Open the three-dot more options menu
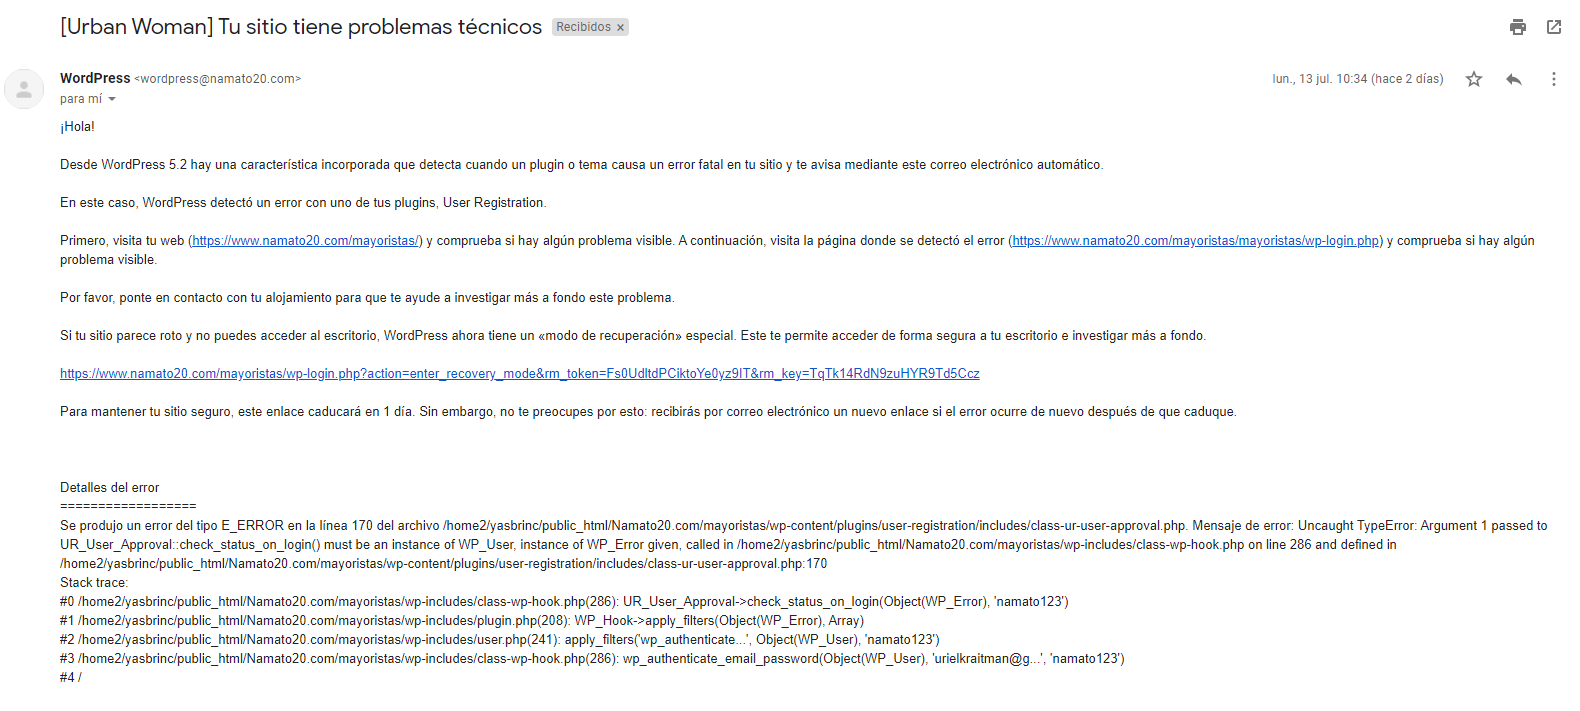This screenshot has height=711, width=1580. tap(1554, 79)
